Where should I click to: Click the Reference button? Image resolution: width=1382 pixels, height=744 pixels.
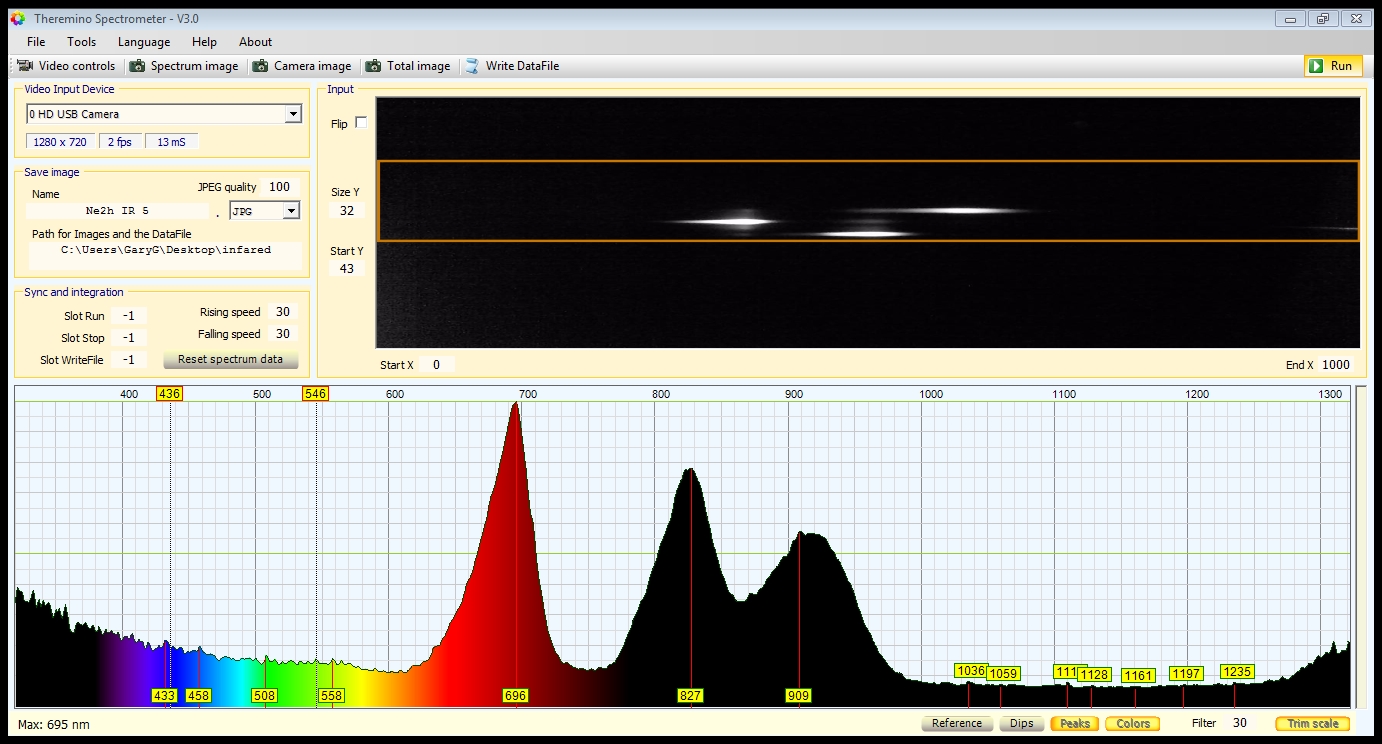(956, 723)
